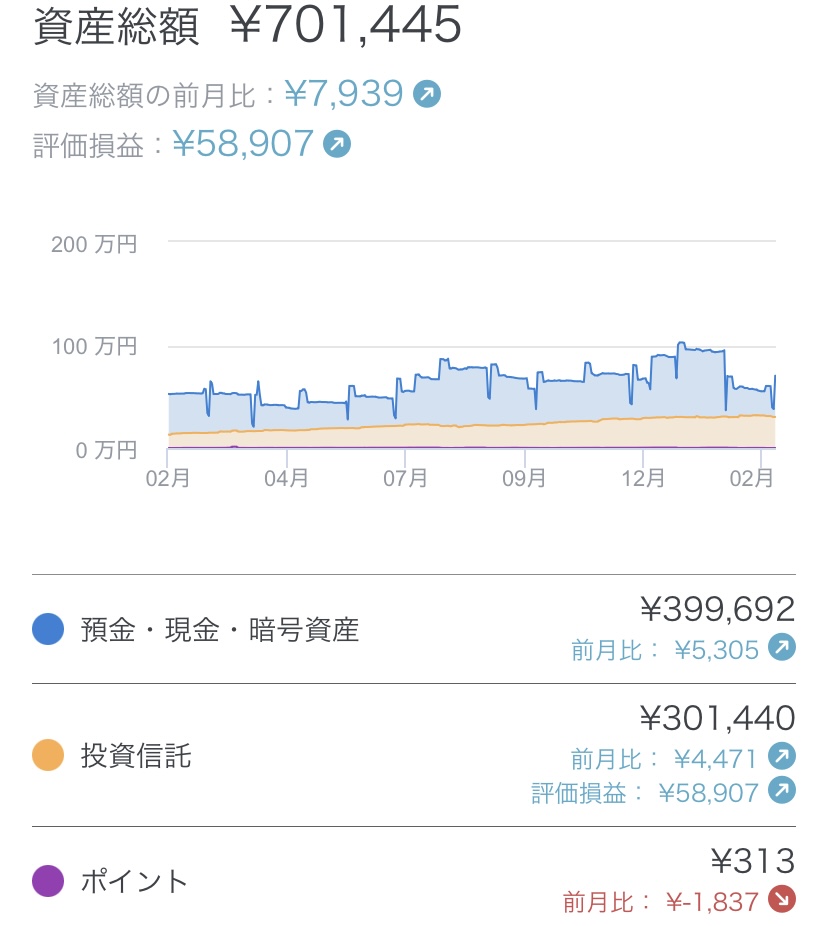Click up-arrow icon in investment trust 評価損益 row
Image resolution: width=828 pixels, height=926 pixels.
[x=782, y=791]
